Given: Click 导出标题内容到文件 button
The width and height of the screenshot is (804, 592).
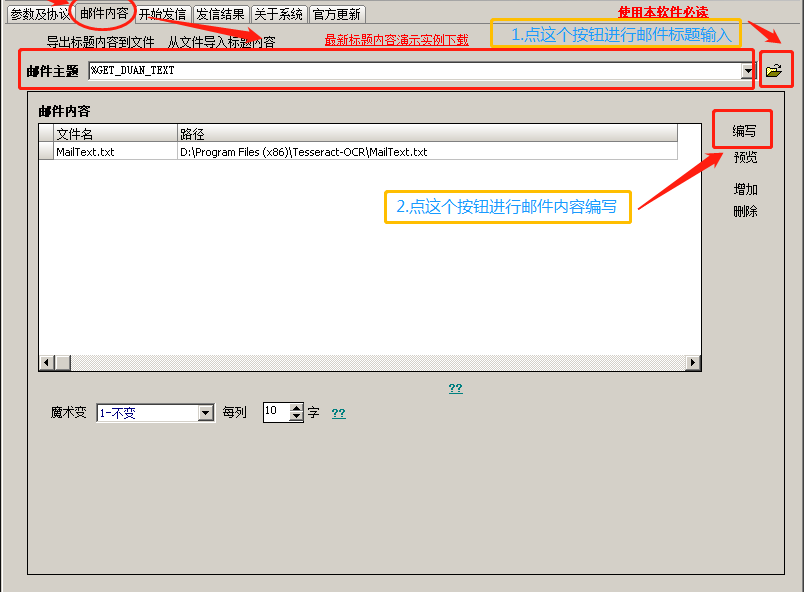Looking at the screenshot, I should click(x=100, y=42).
